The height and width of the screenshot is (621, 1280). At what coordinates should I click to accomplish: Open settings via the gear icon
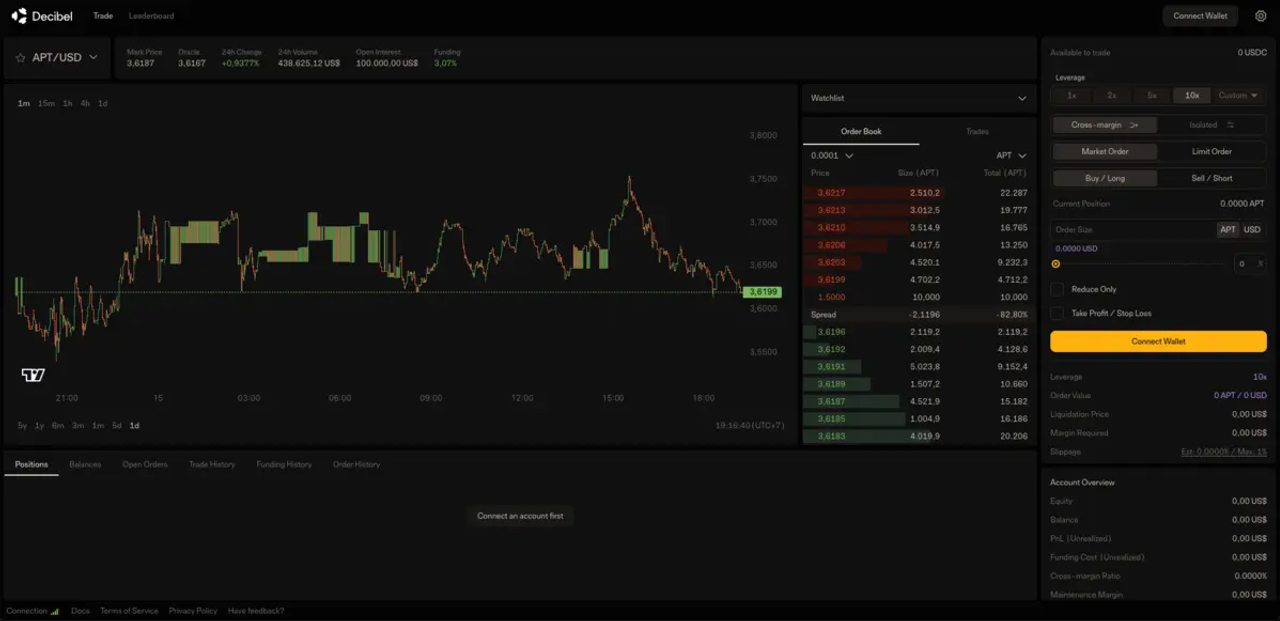pos(1260,16)
